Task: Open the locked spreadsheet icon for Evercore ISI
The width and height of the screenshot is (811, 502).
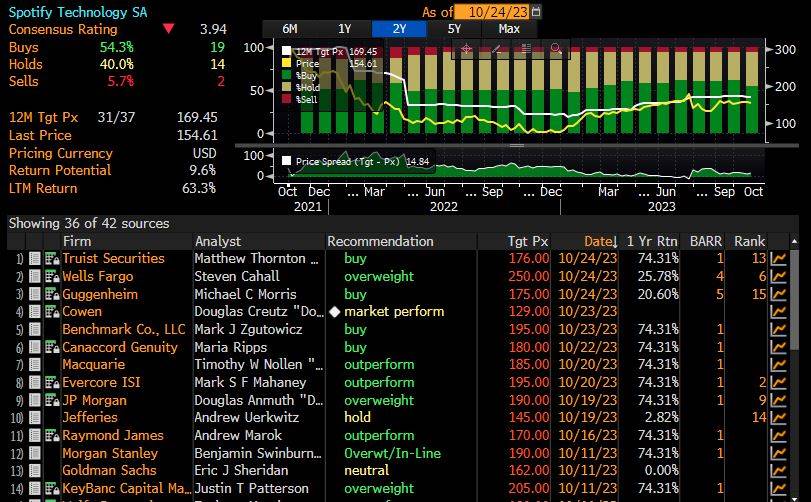Action: 52,383
